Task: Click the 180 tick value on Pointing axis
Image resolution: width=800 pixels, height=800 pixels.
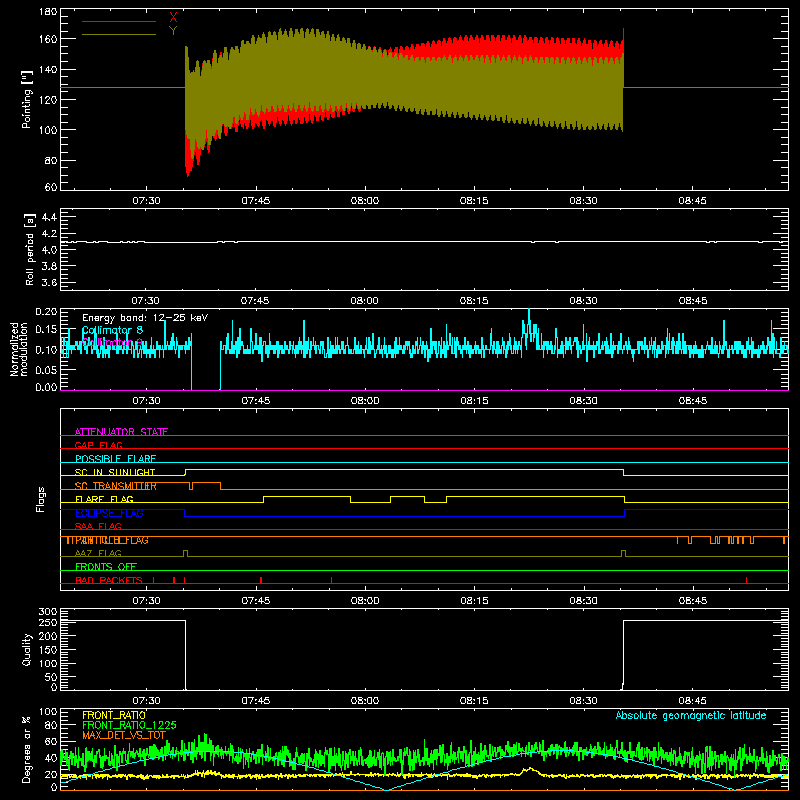Action: pos(48,12)
